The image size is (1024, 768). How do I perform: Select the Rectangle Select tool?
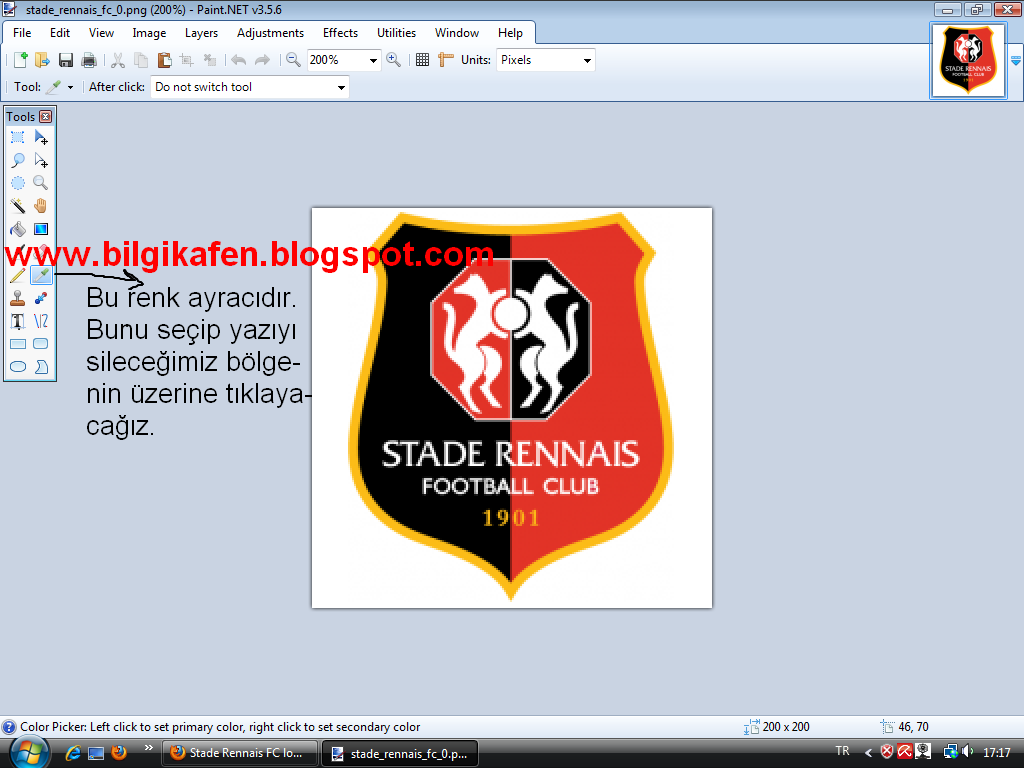pyautogui.click(x=18, y=137)
